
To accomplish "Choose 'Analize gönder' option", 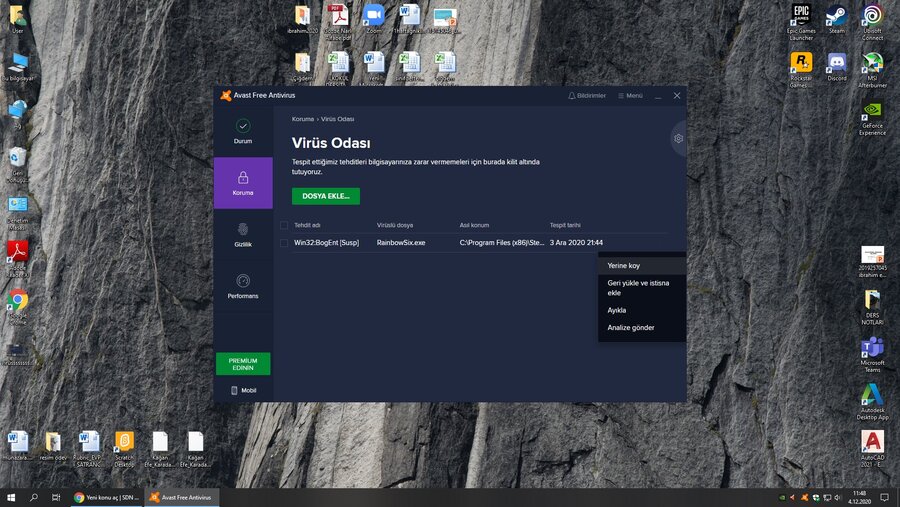I will 631,328.
